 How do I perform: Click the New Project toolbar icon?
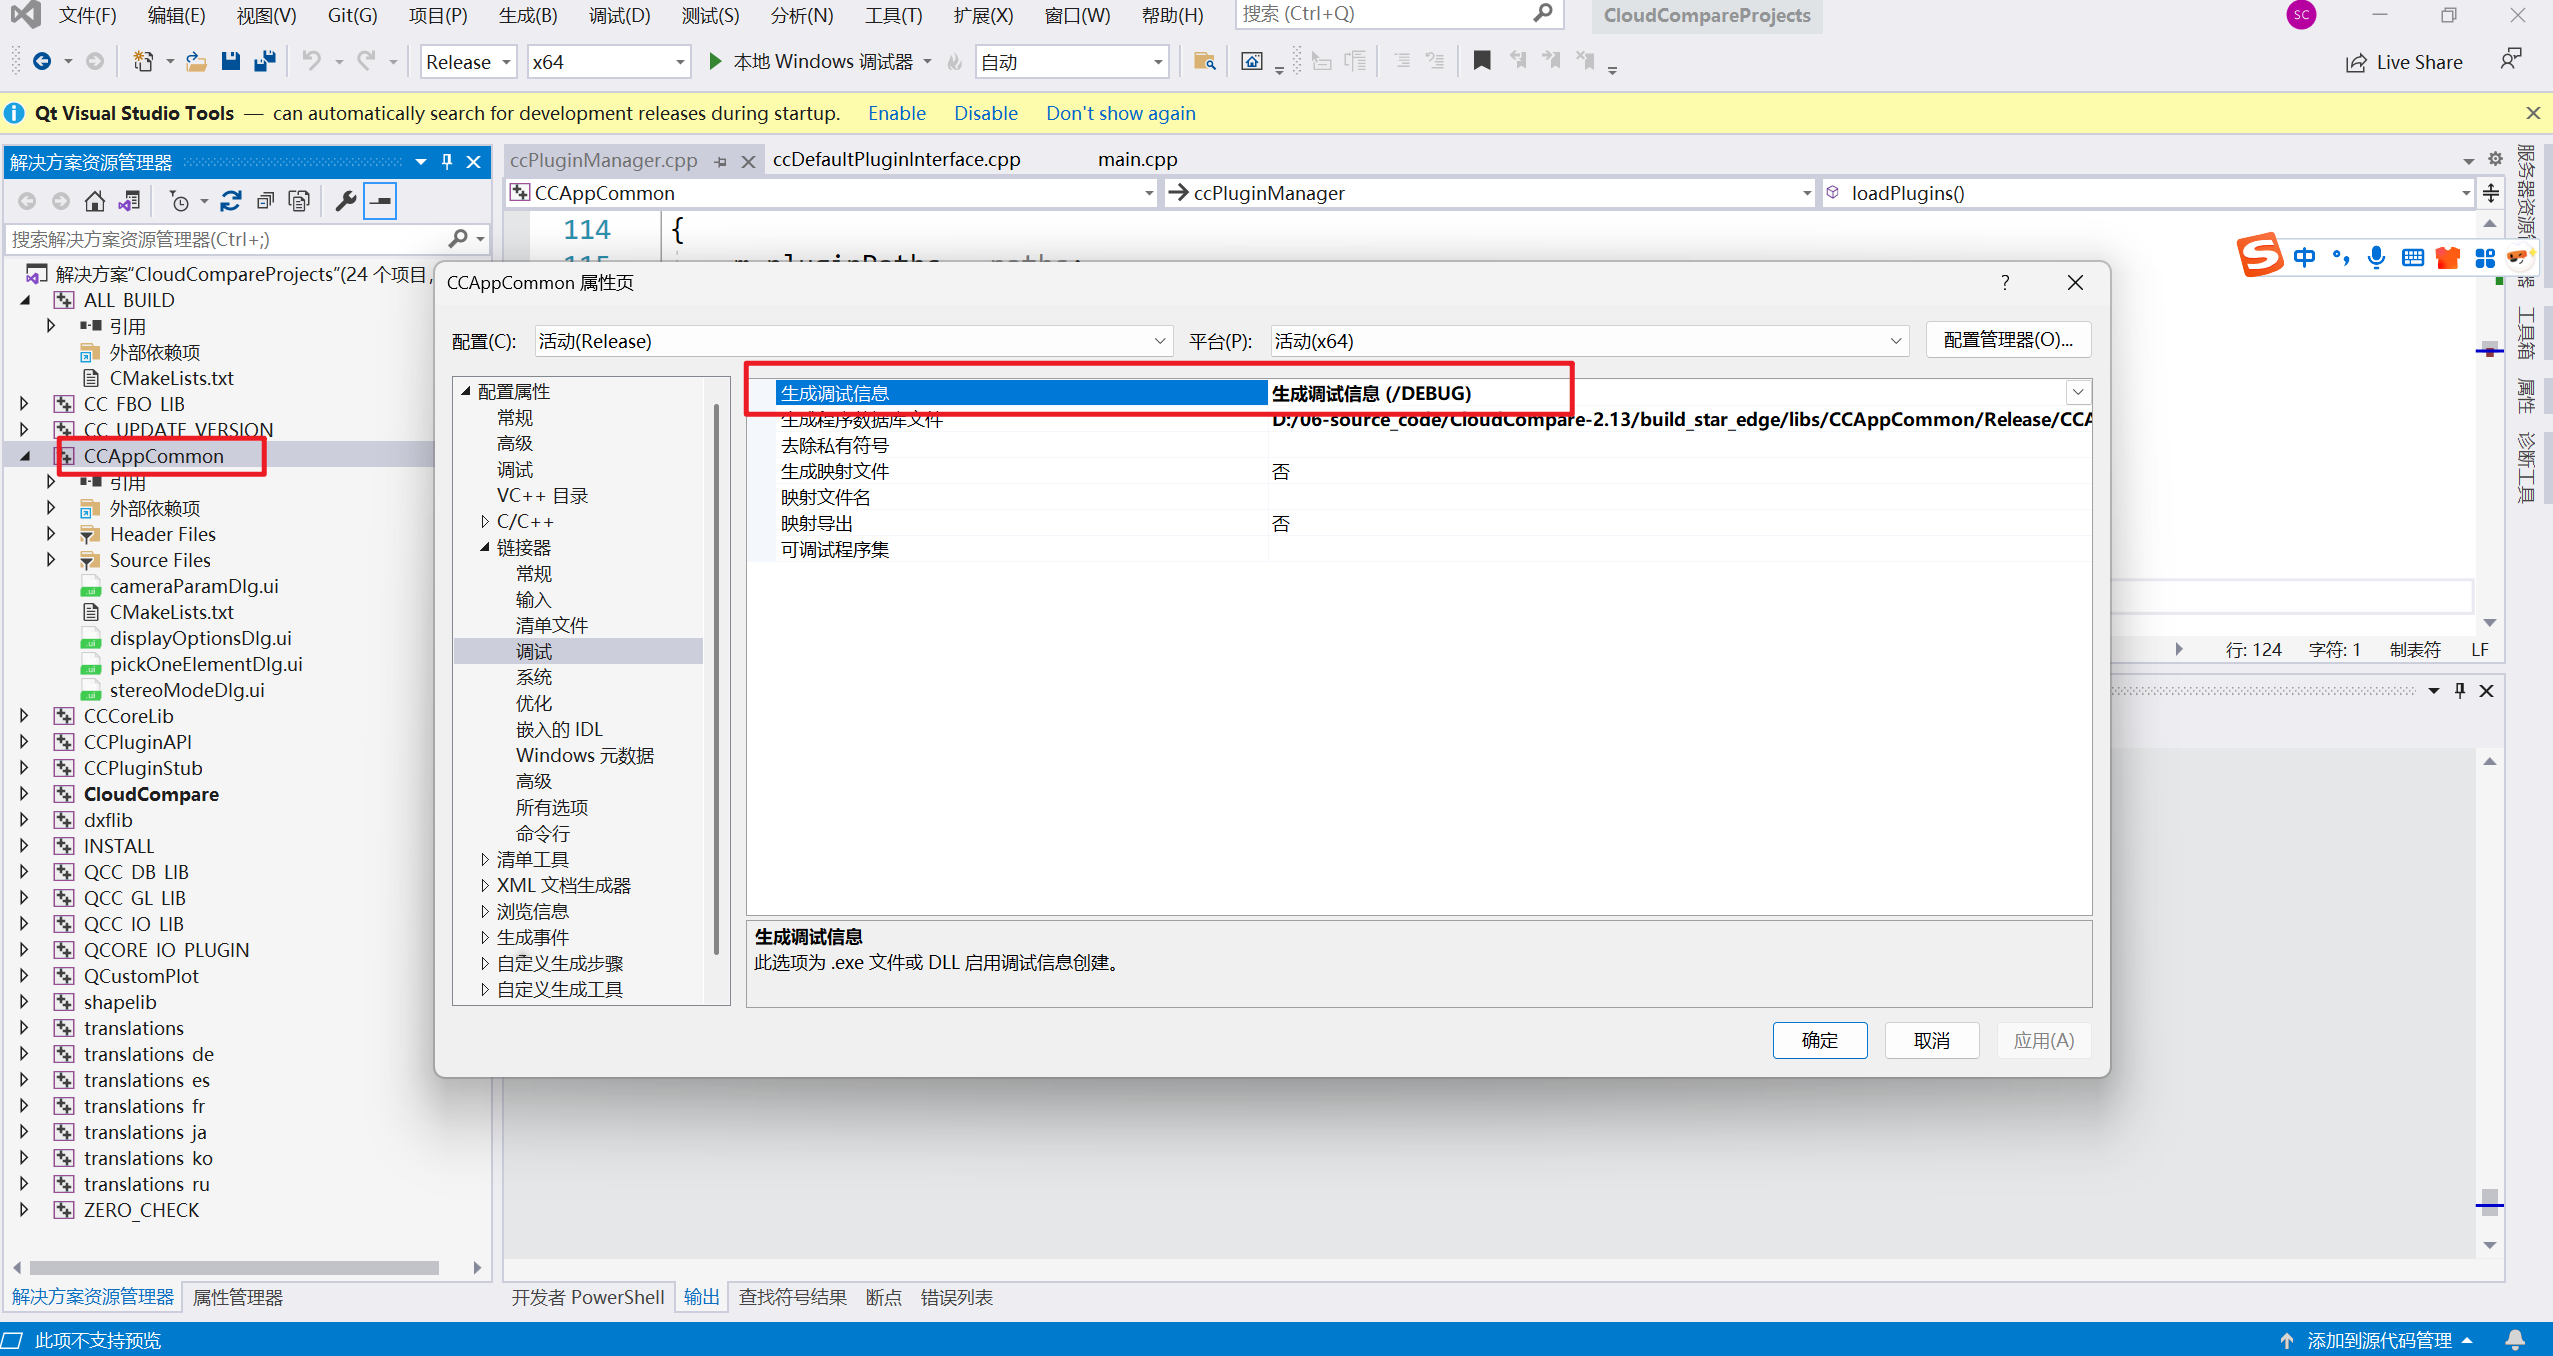coord(143,61)
